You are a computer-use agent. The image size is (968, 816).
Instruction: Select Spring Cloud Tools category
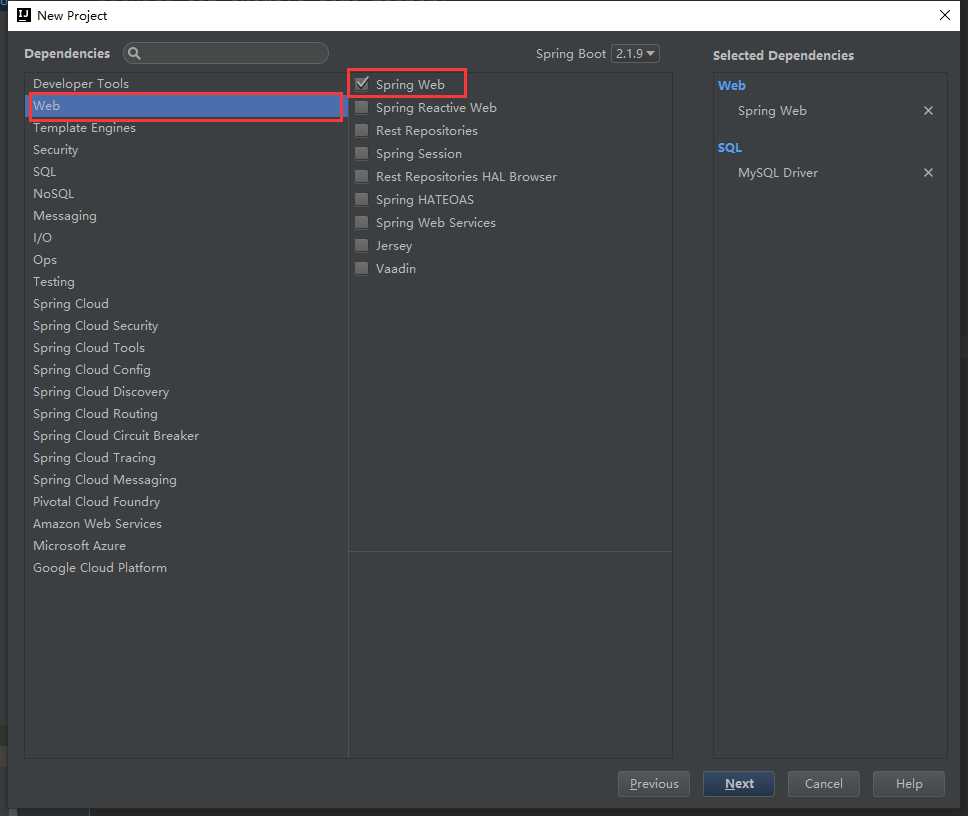(x=186, y=348)
